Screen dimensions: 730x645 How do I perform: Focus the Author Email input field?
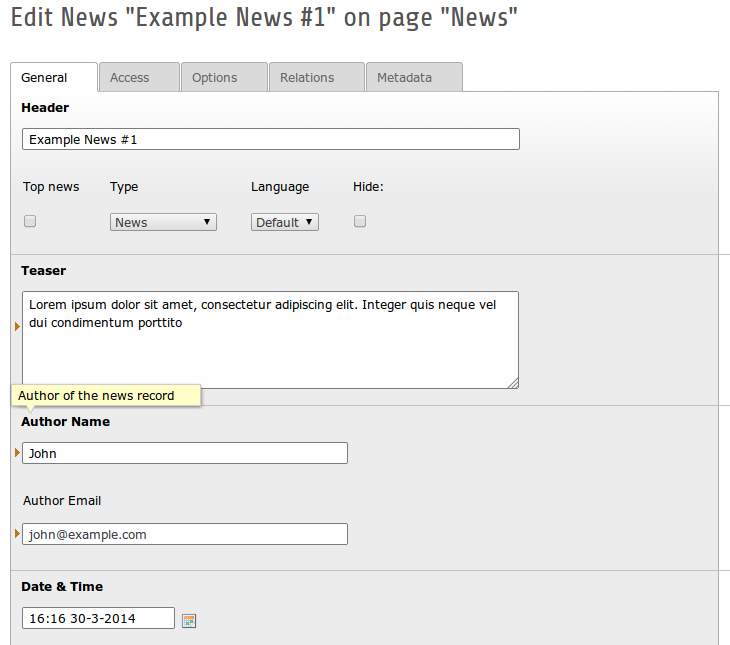tap(185, 534)
